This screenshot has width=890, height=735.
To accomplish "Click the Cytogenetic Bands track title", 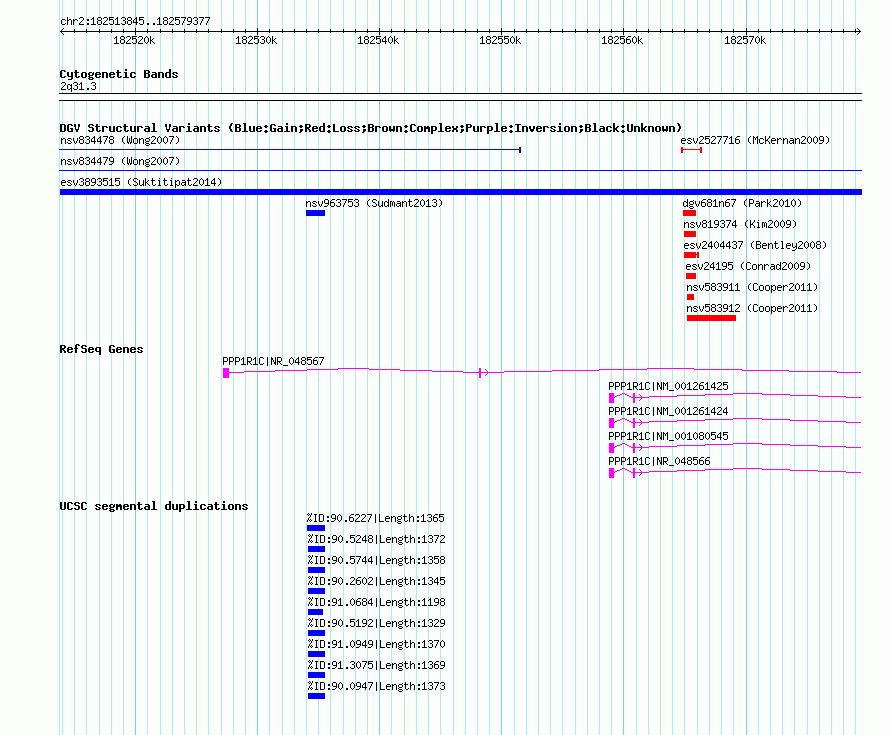I will tap(119, 74).
